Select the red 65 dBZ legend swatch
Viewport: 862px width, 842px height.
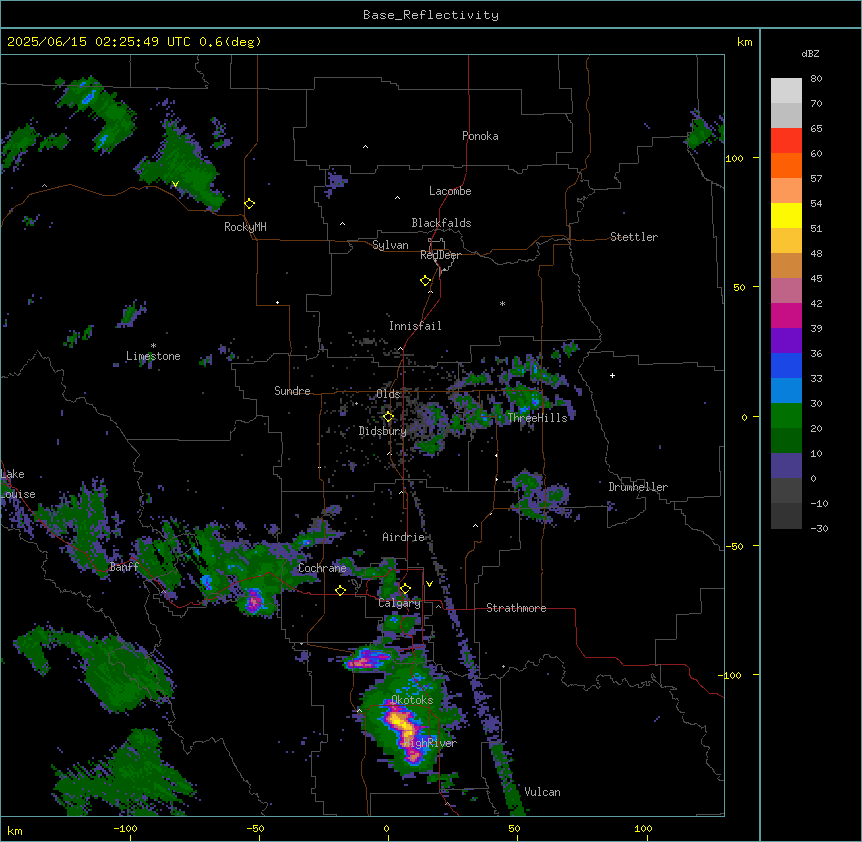[x=786, y=141]
